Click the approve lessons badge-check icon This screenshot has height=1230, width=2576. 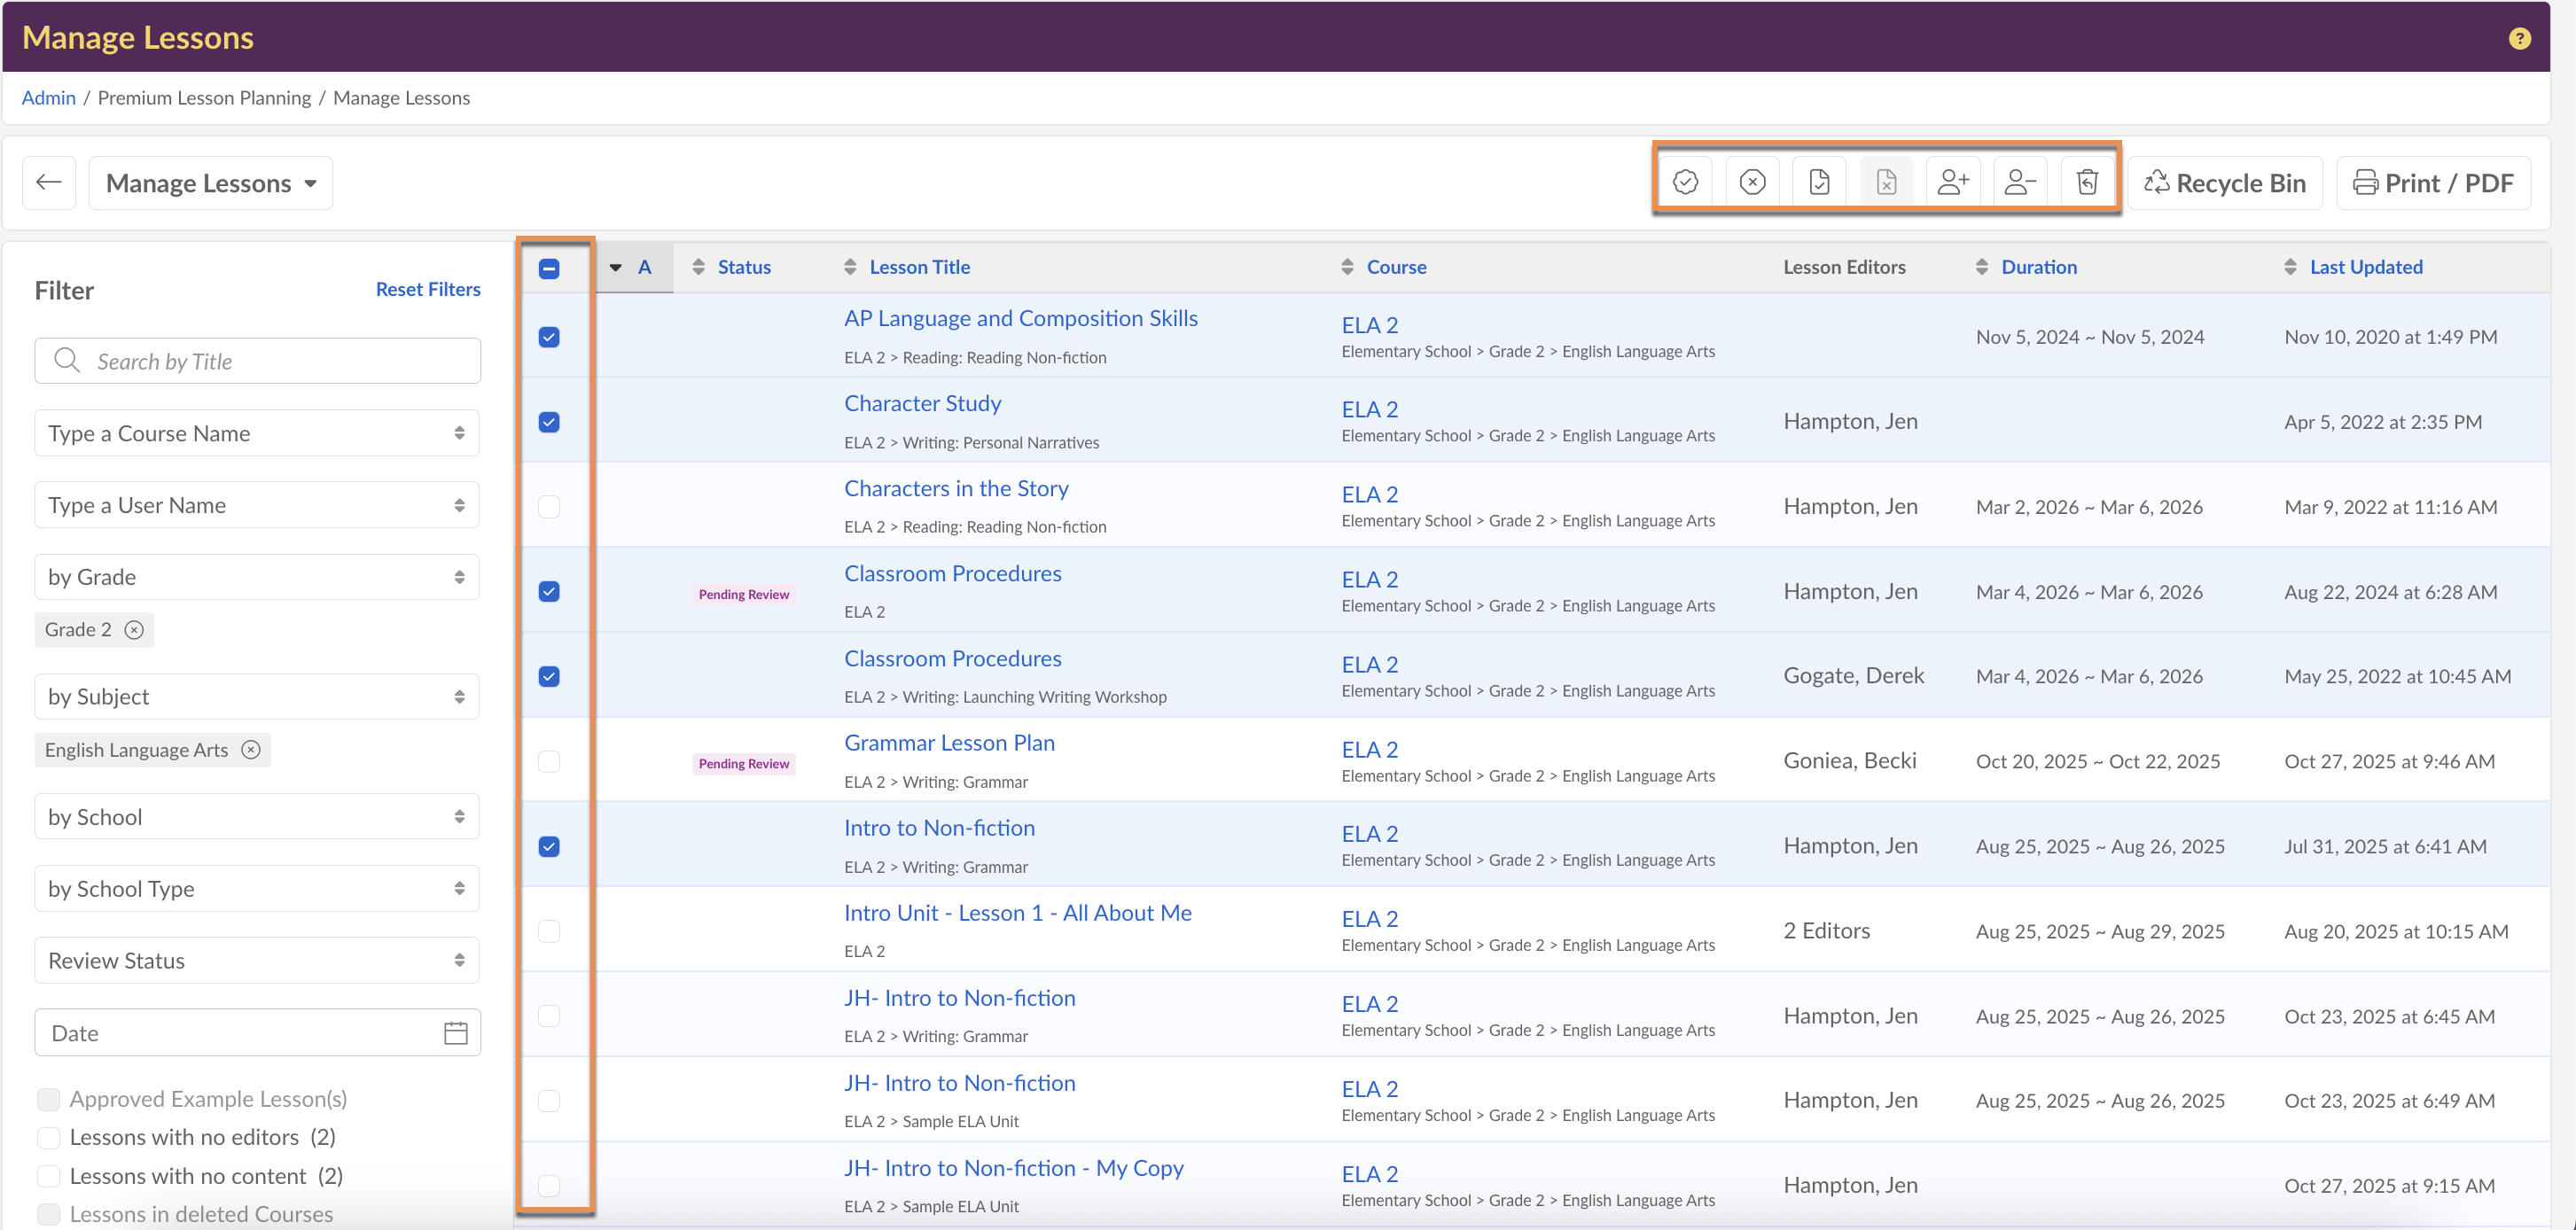click(x=1685, y=182)
